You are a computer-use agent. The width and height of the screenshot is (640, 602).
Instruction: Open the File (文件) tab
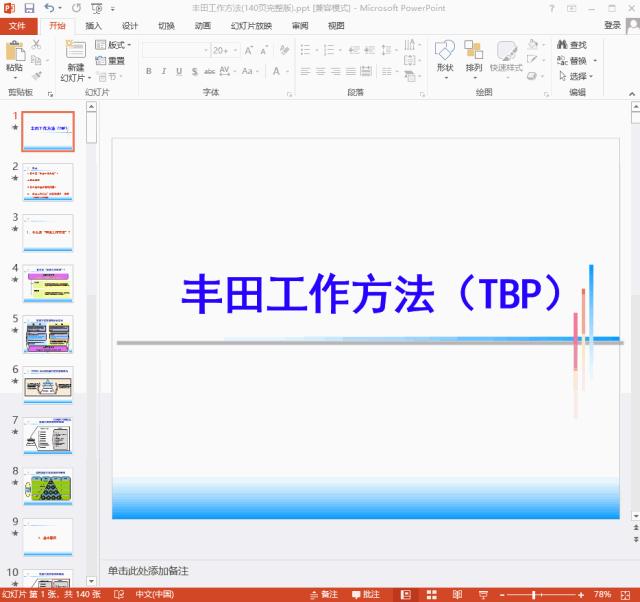18,26
